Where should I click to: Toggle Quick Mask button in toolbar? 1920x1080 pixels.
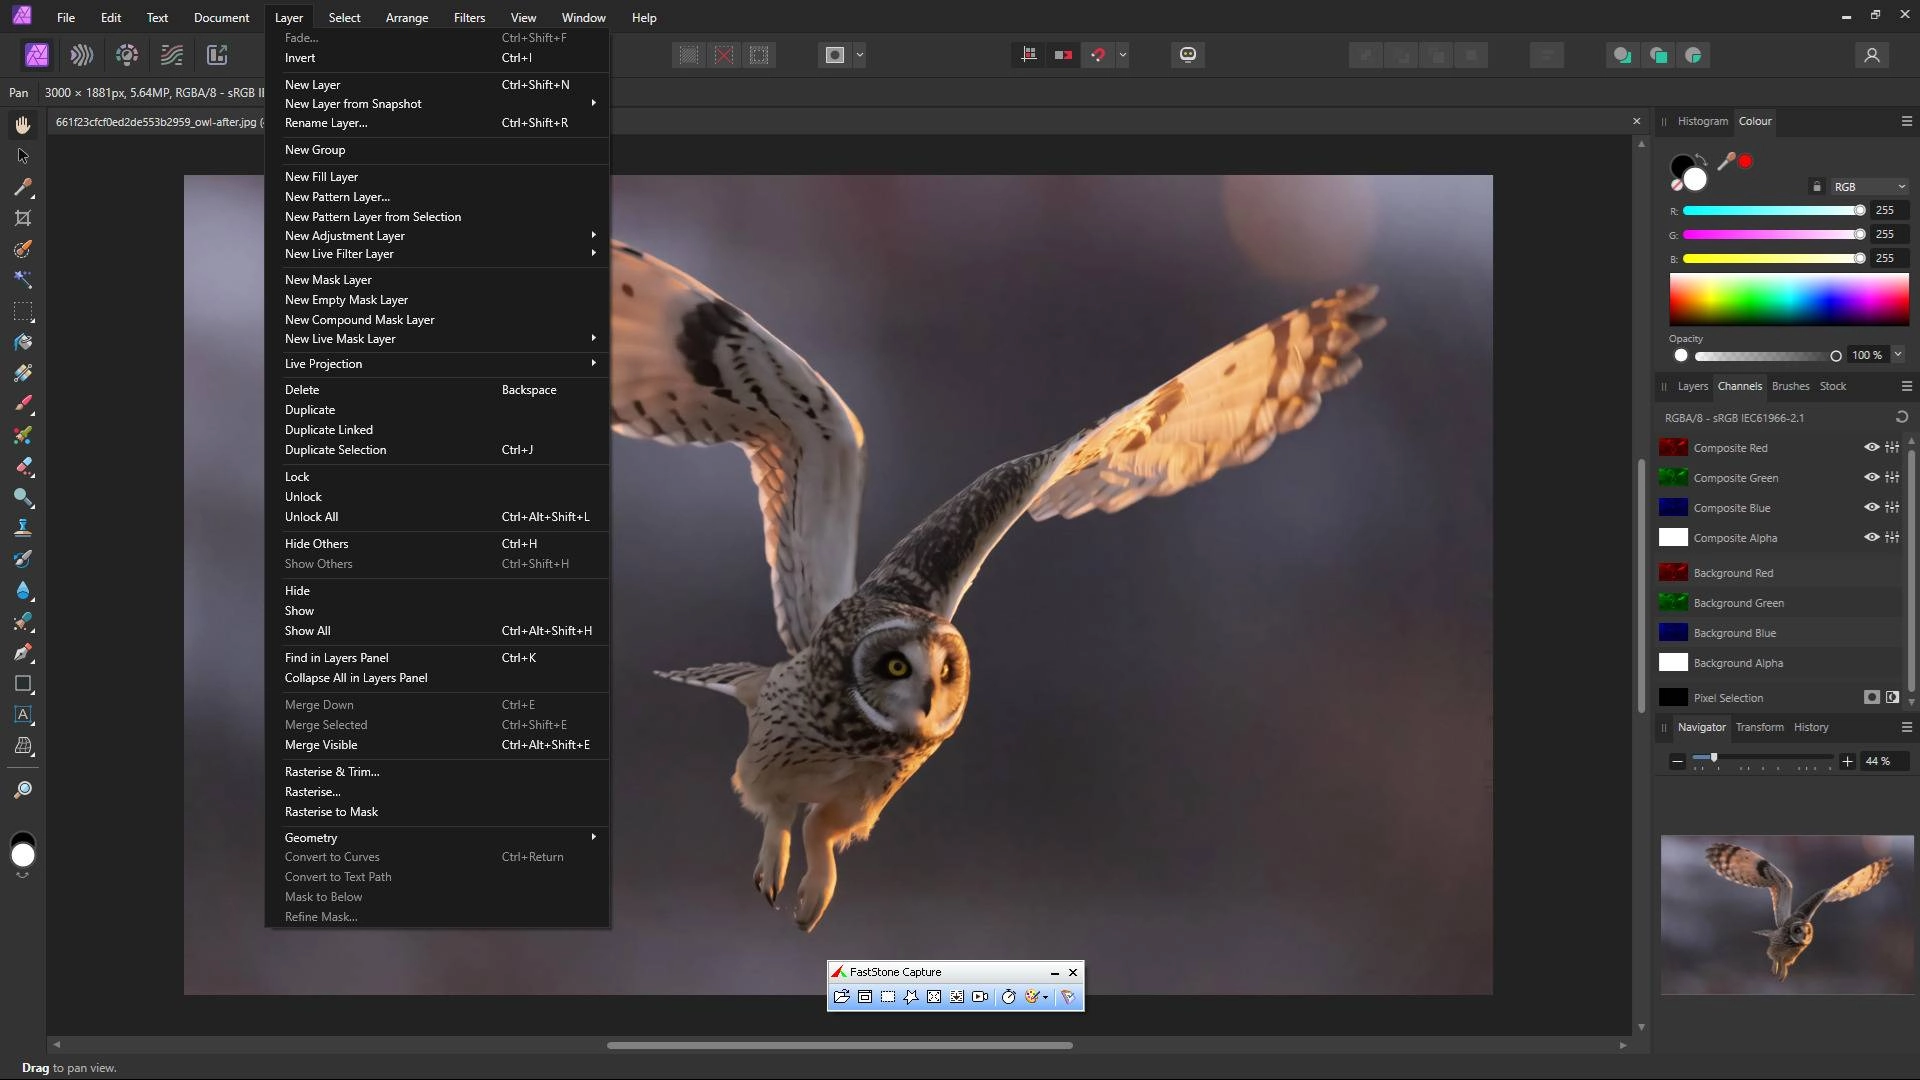835,55
